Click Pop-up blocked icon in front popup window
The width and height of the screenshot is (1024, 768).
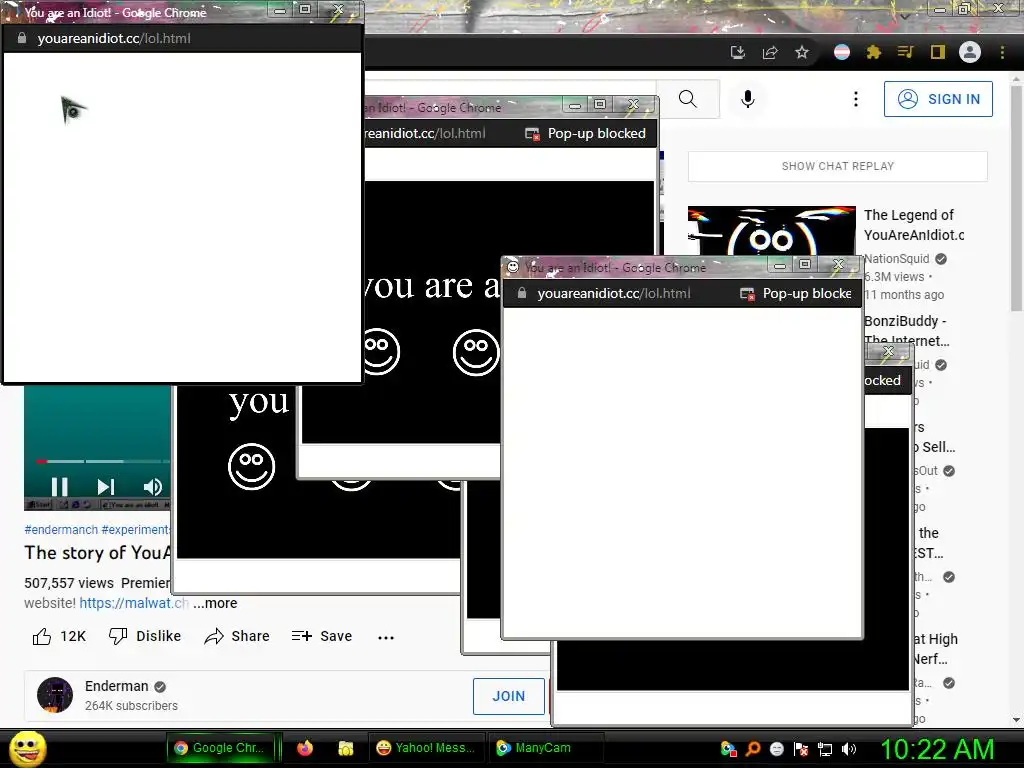click(747, 294)
